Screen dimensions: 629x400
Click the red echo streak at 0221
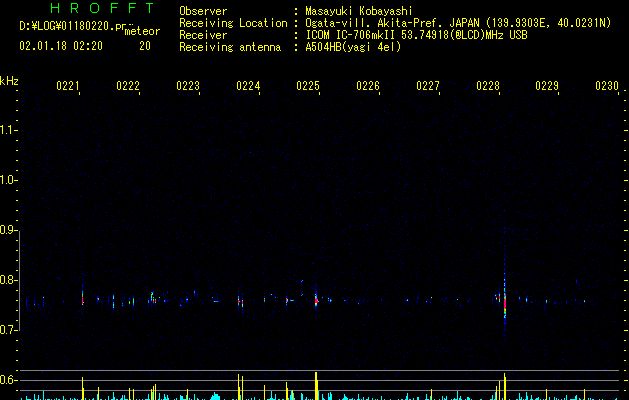(x=83, y=299)
